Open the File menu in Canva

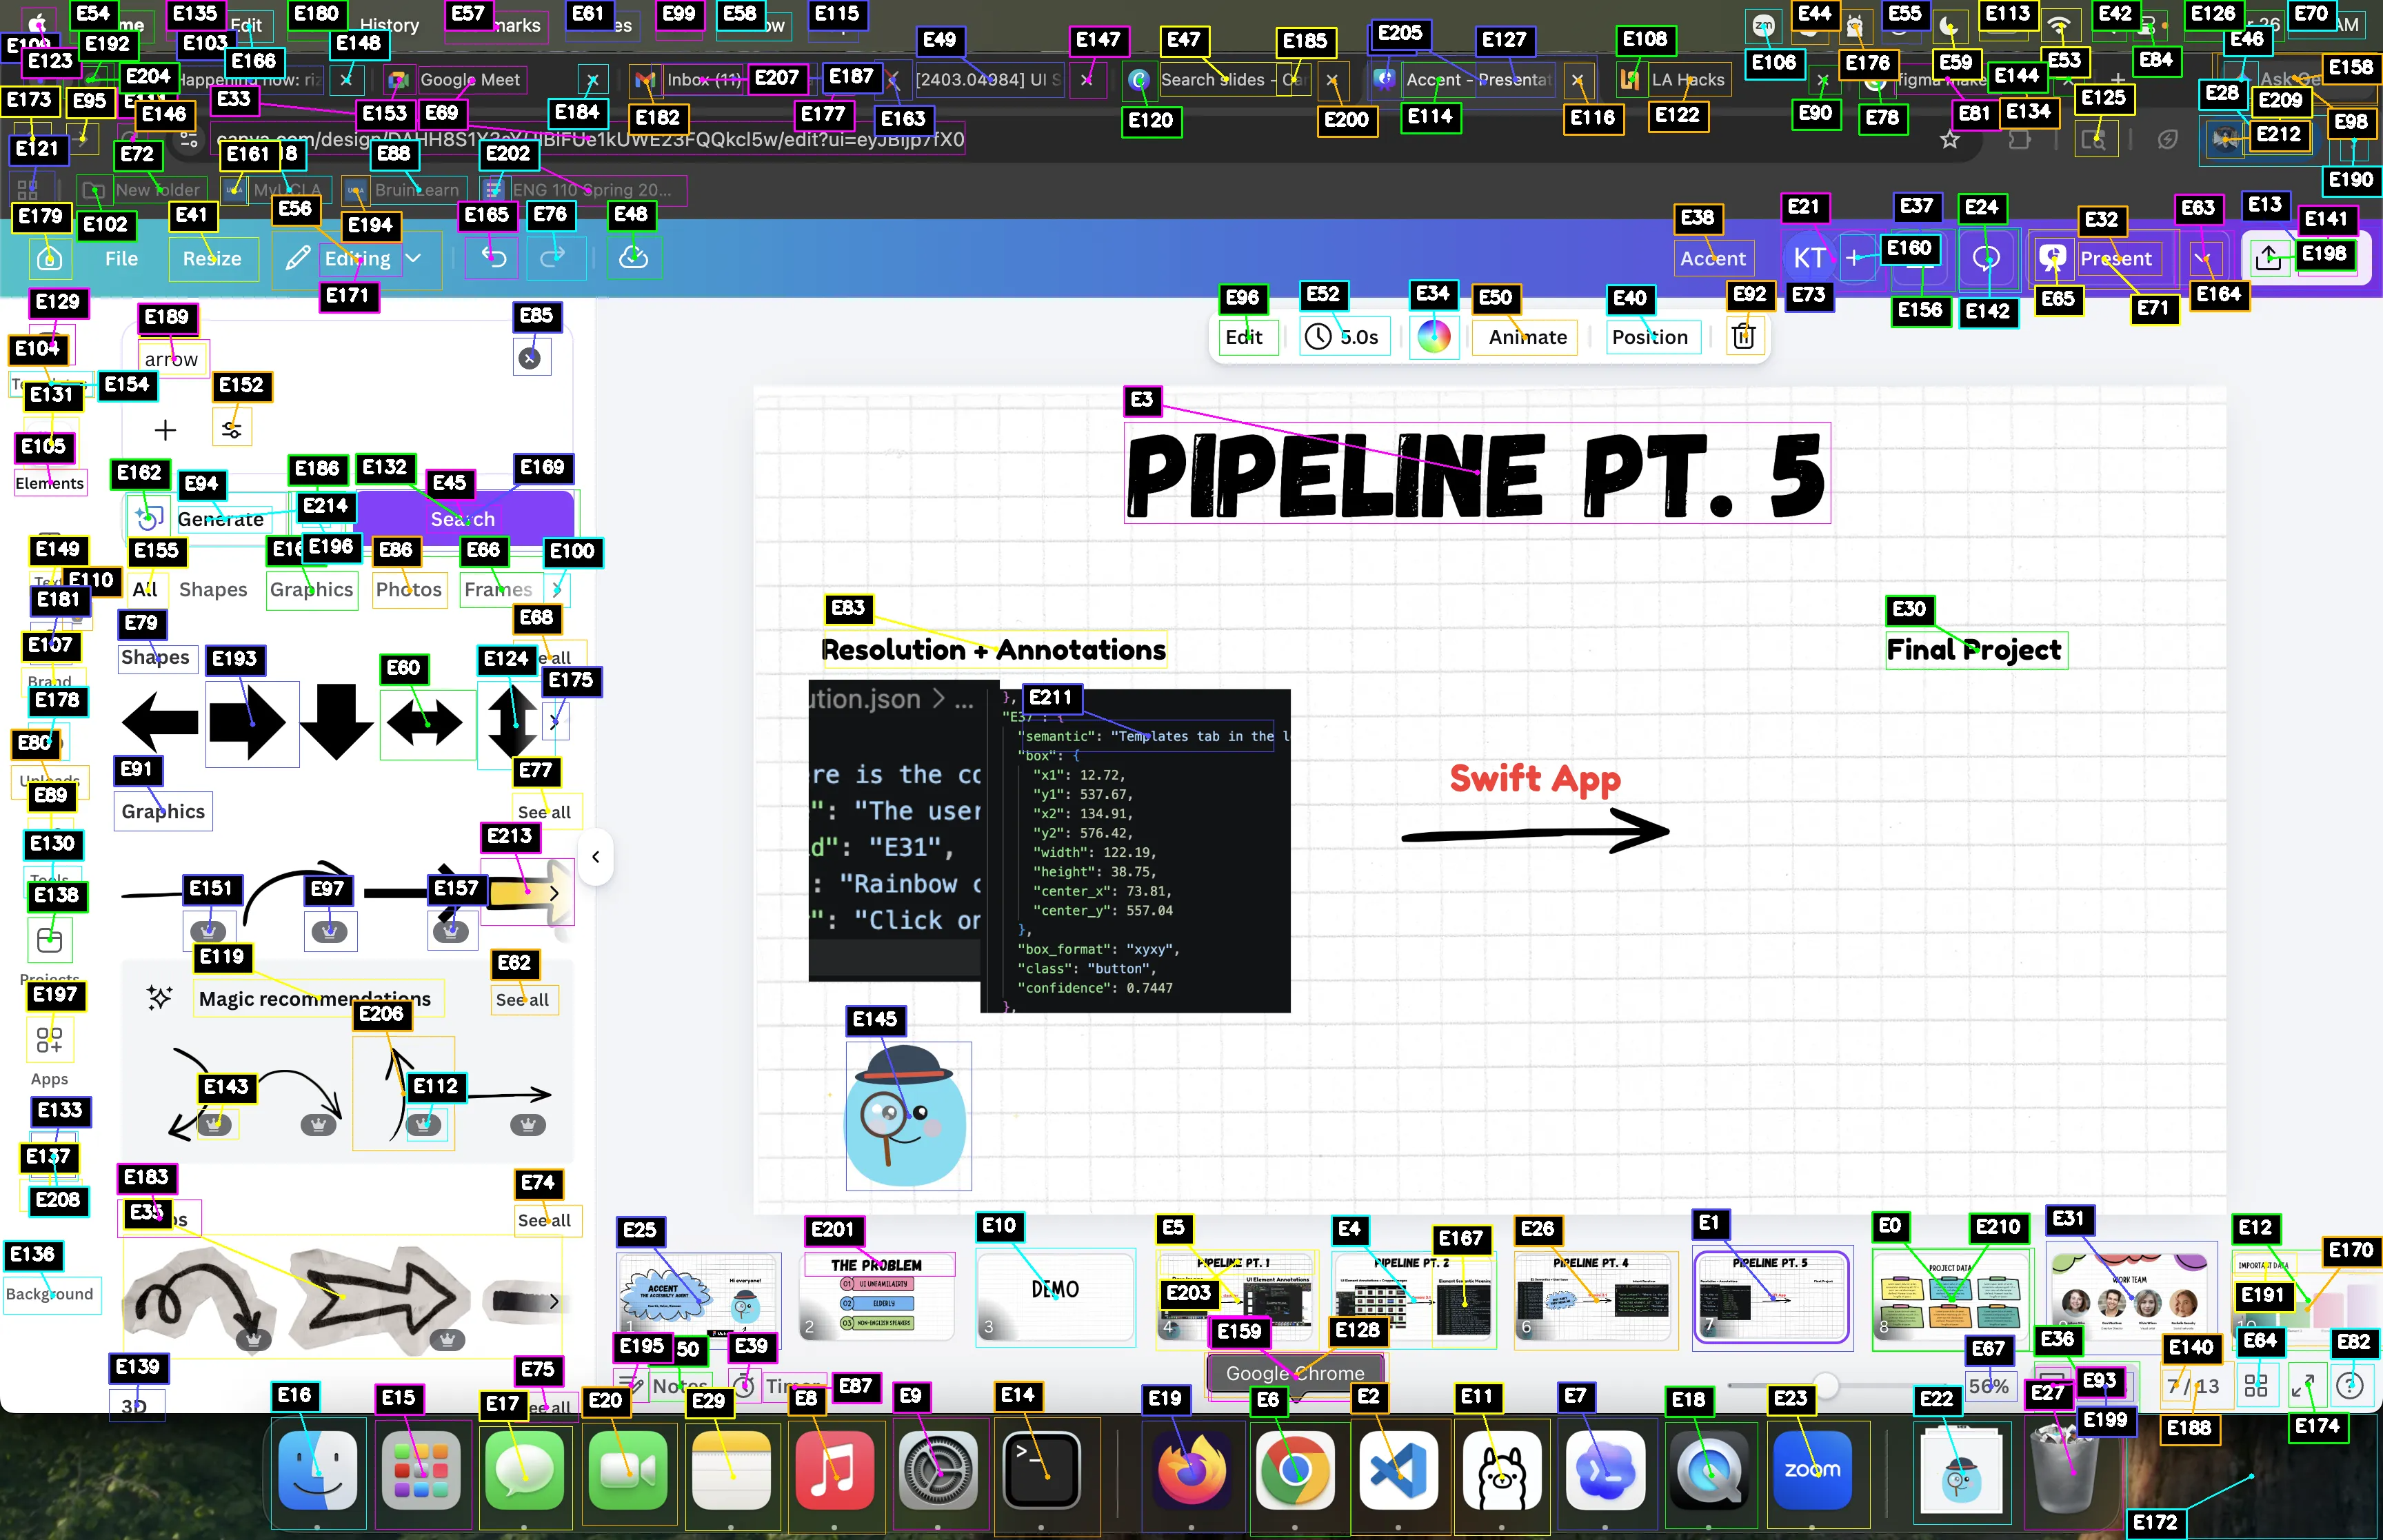(121, 259)
